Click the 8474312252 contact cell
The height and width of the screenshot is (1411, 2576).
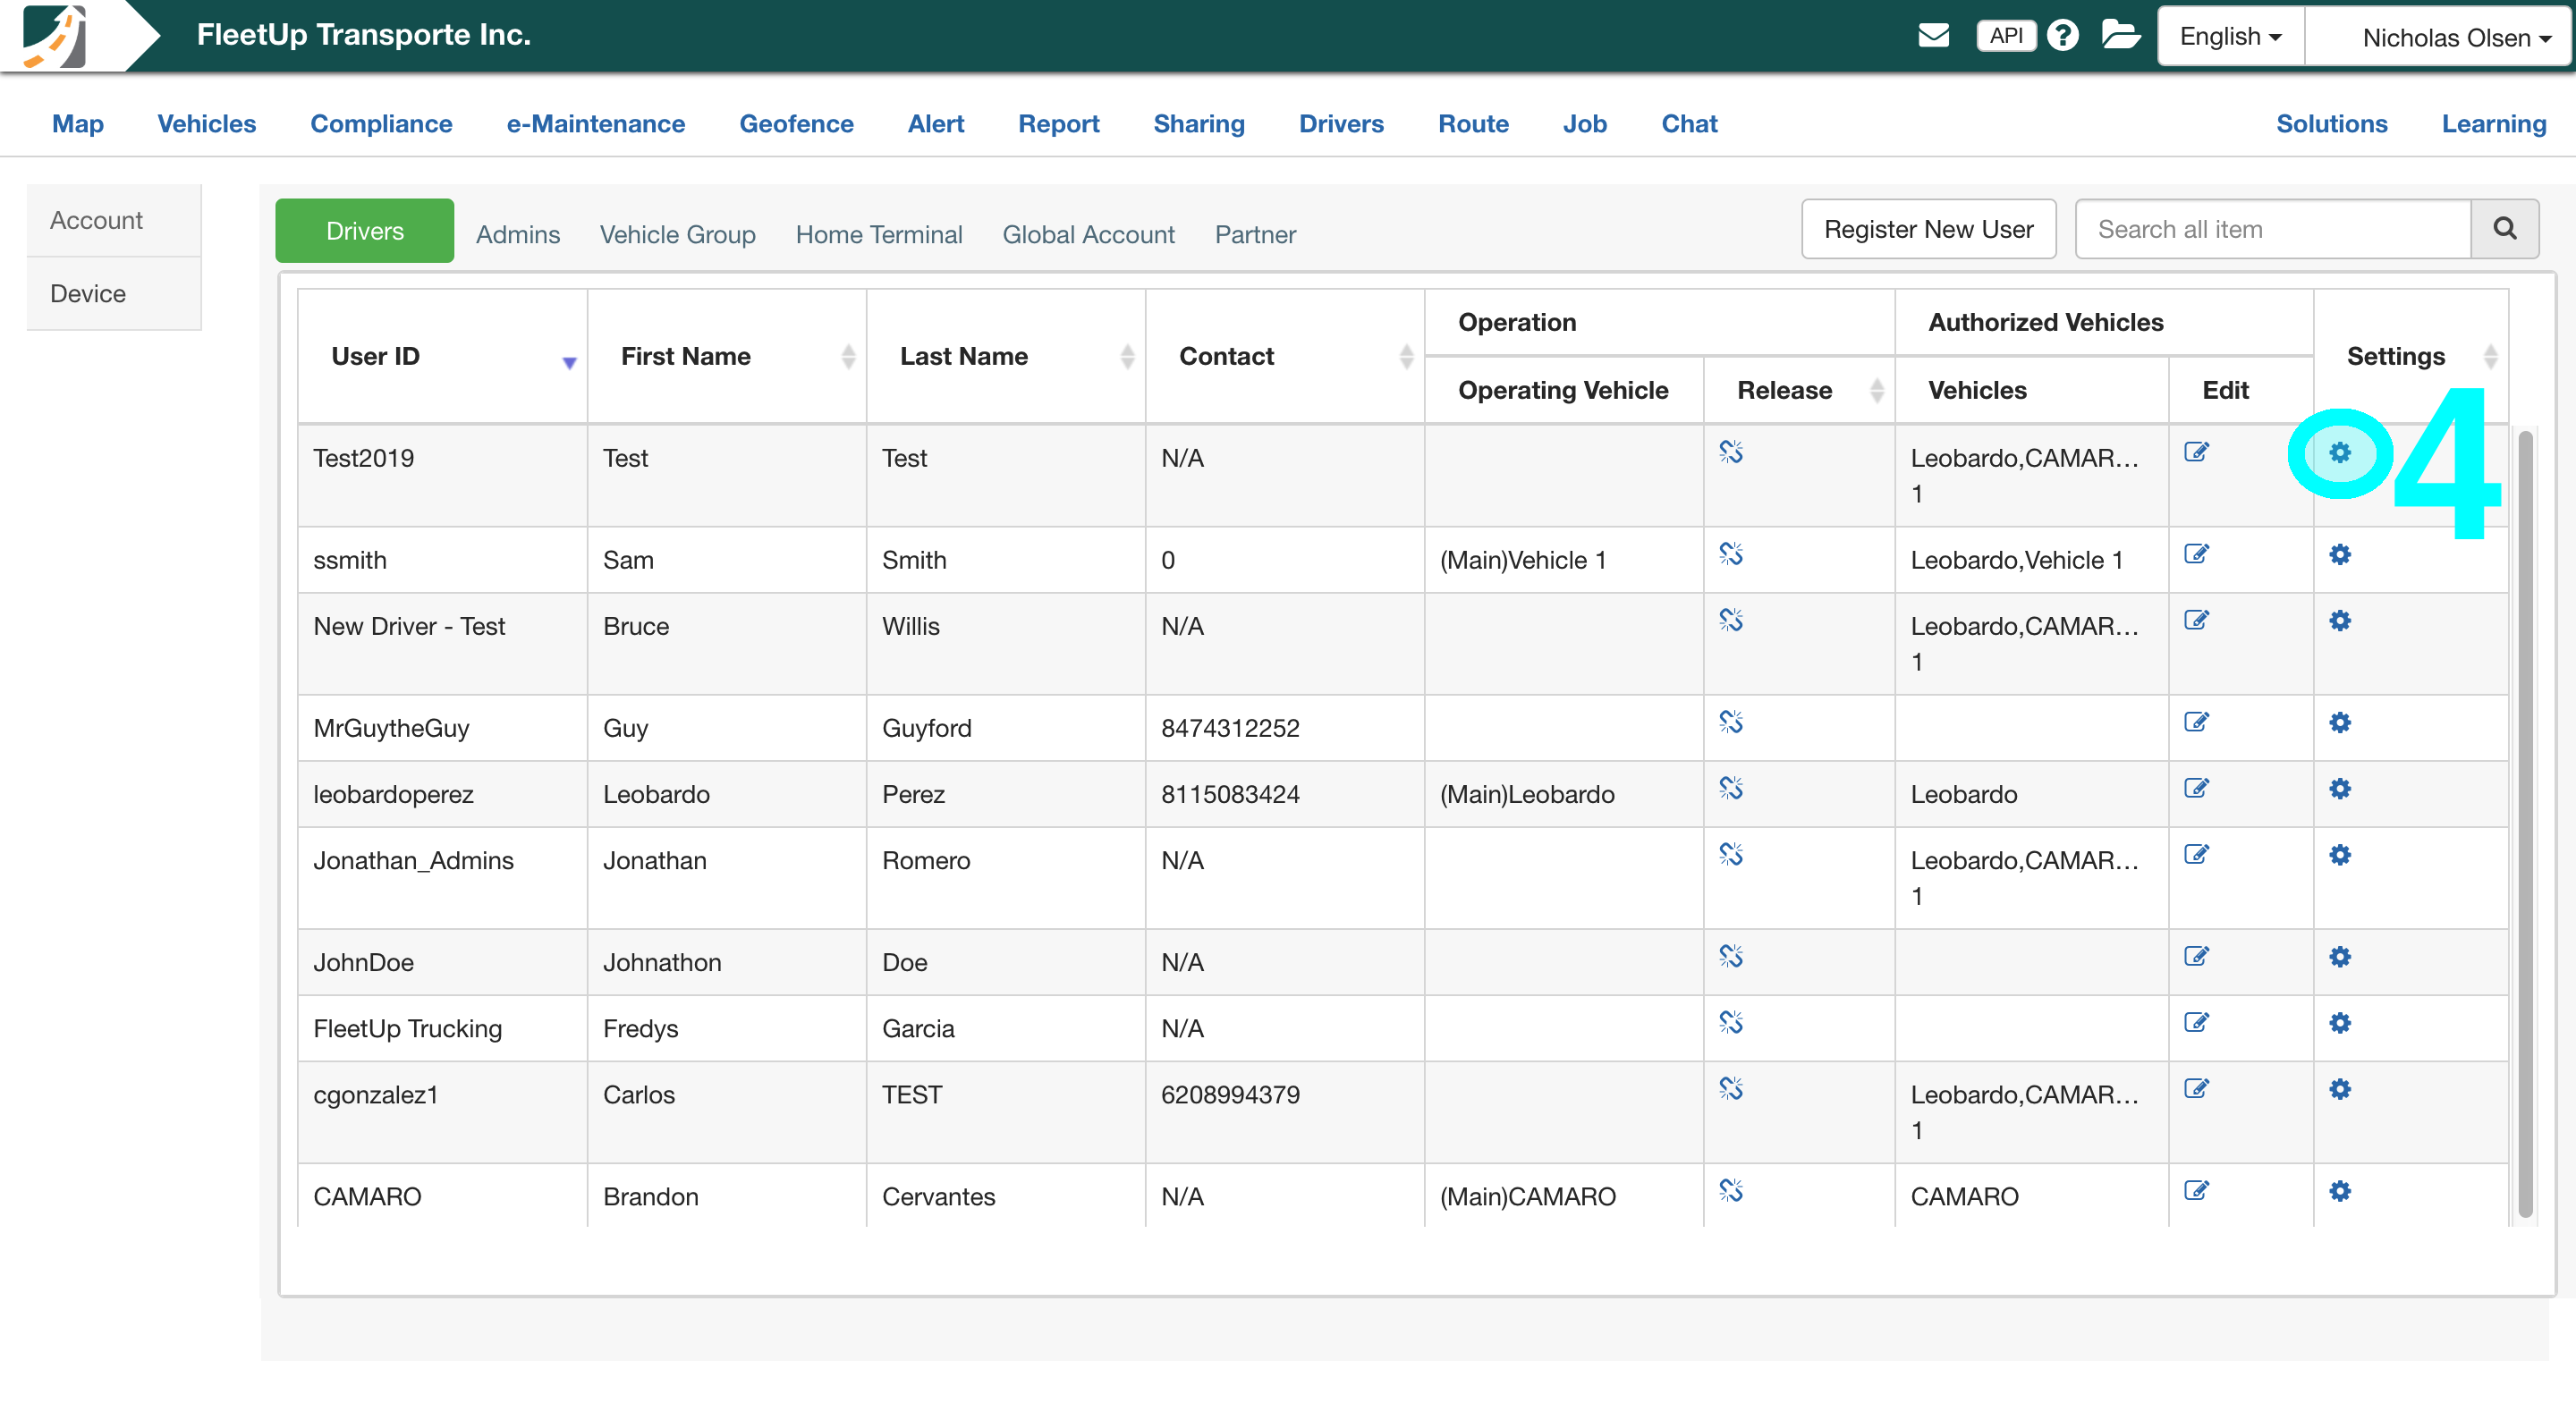pyautogui.click(x=1285, y=728)
